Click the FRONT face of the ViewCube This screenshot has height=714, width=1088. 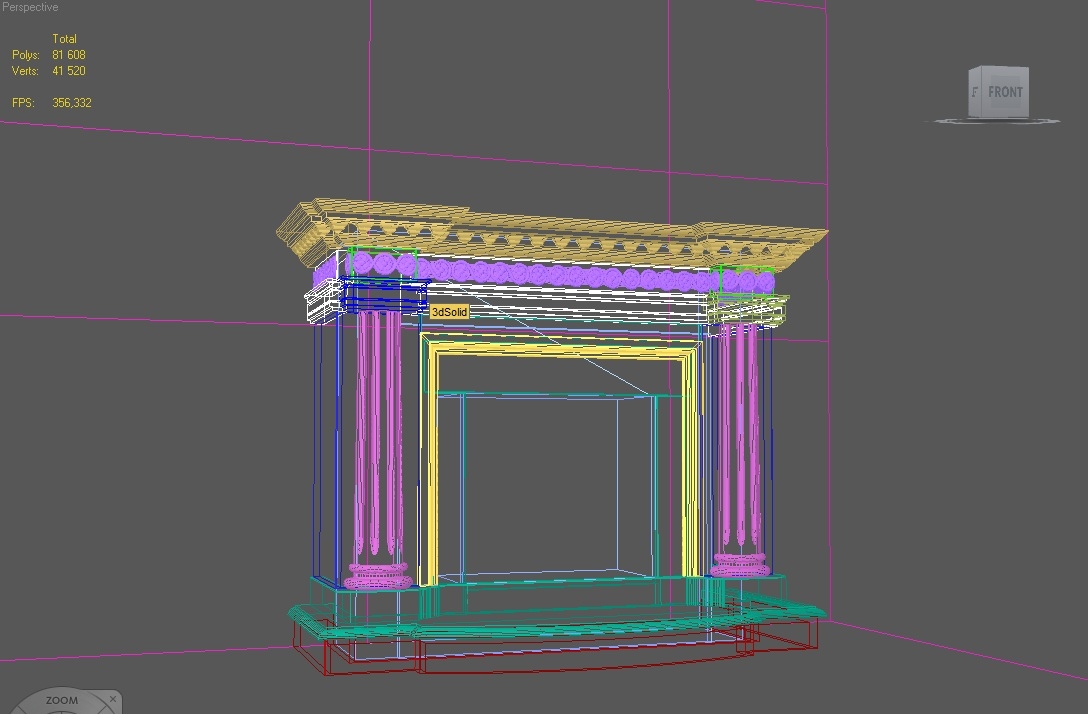pos(1003,92)
